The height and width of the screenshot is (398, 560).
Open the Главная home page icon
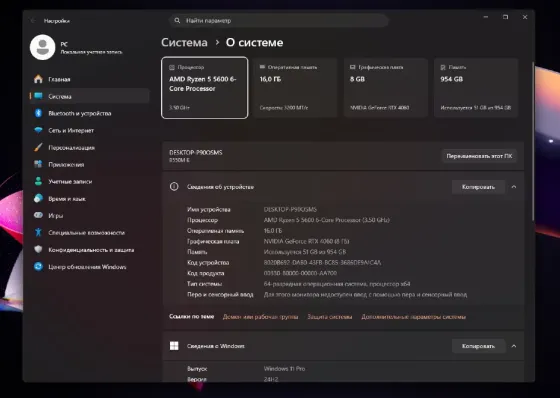pos(38,79)
